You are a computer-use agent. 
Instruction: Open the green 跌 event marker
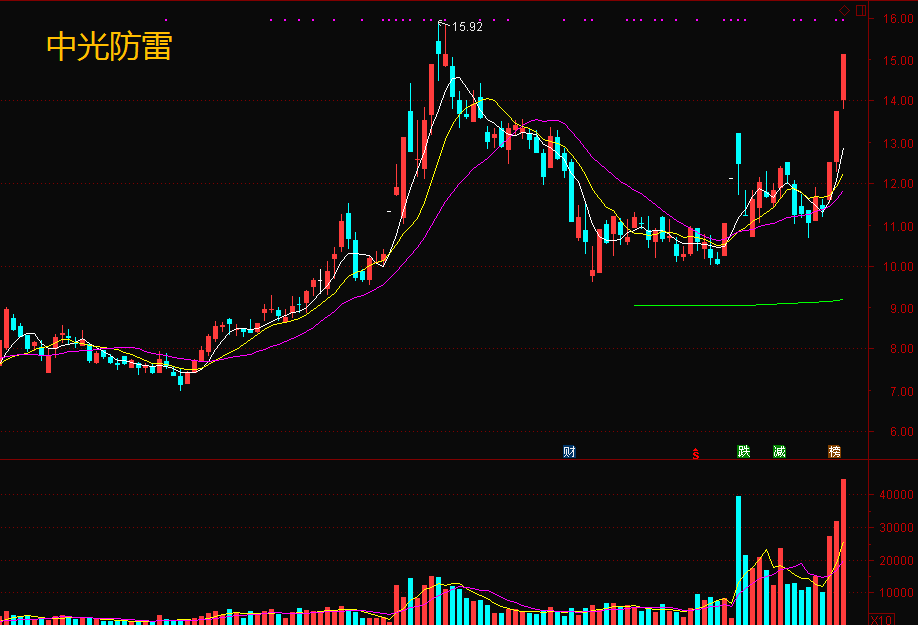click(x=743, y=452)
